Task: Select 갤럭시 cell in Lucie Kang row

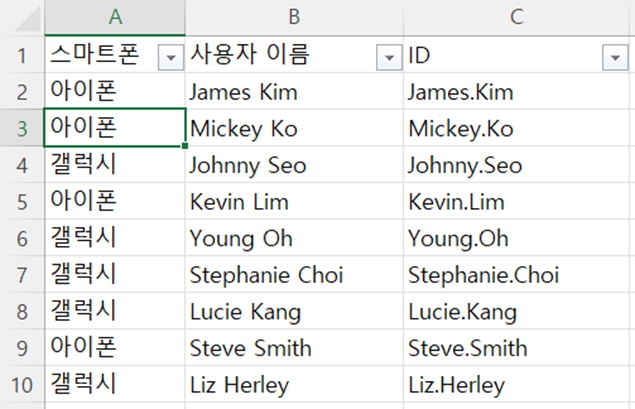Action: click(x=115, y=311)
